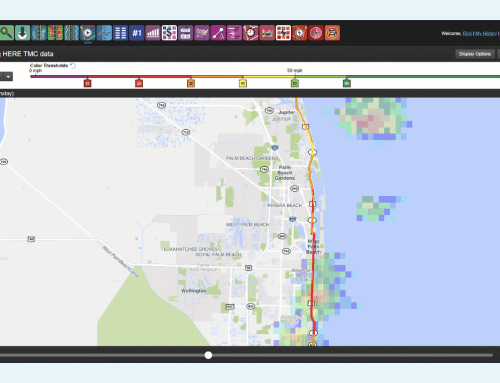500x383 pixels.
Task: Reset the Color Thresholds to default
Action: click(73, 66)
